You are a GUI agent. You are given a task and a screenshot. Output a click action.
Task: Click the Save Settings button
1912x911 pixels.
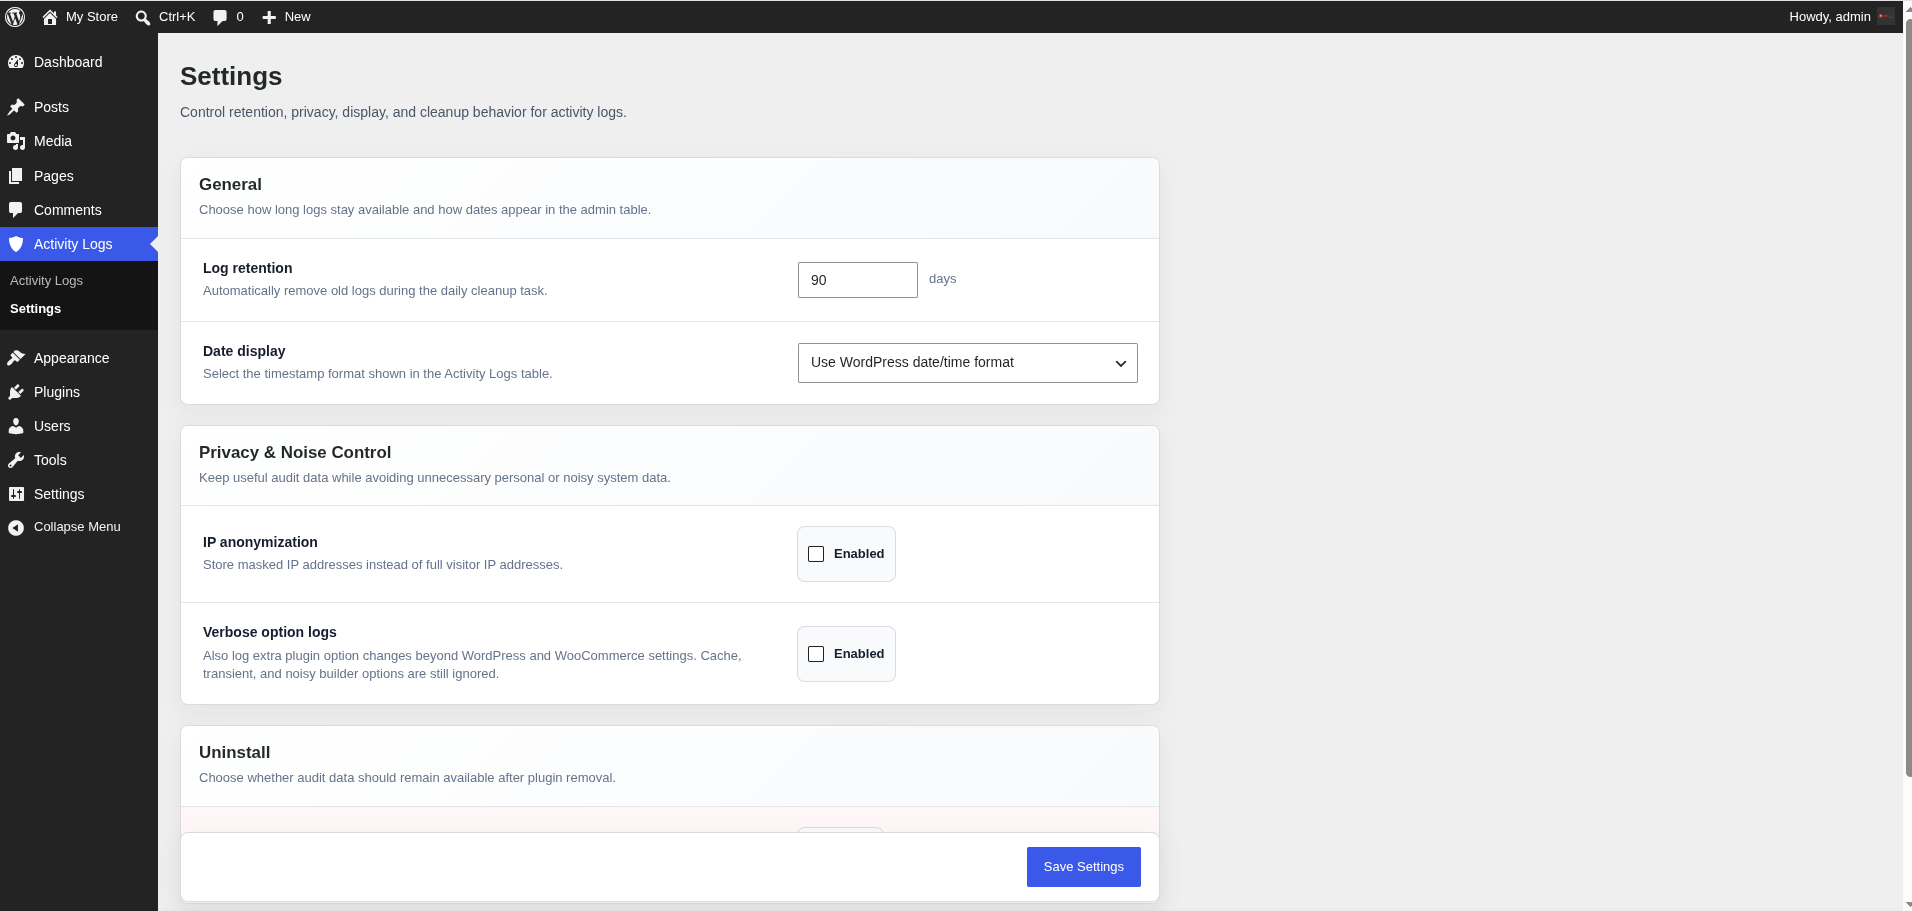[1083, 867]
